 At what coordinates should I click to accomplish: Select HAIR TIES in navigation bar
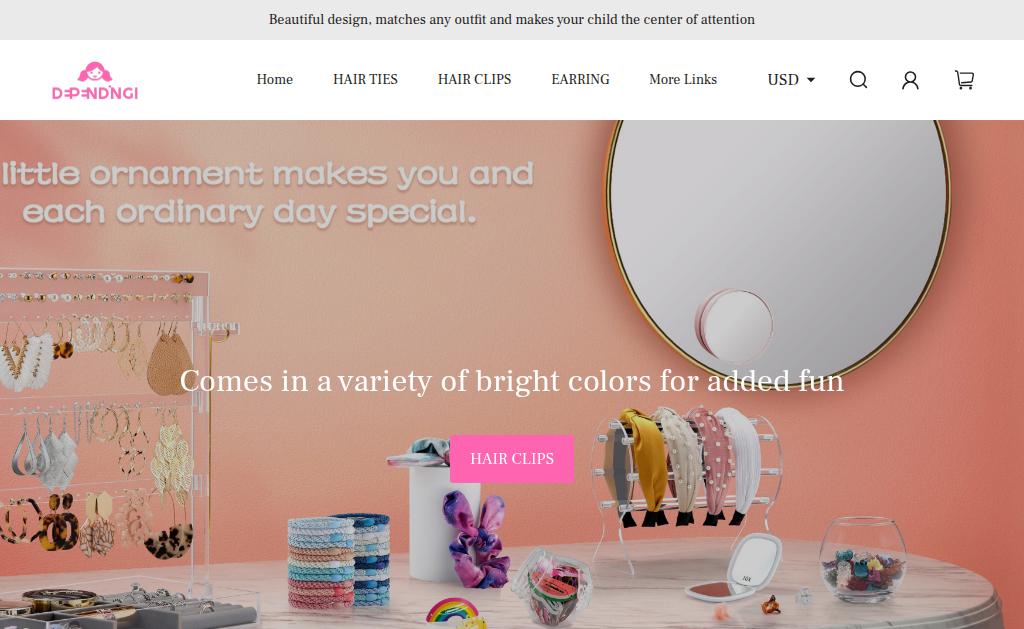pos(365,79)
